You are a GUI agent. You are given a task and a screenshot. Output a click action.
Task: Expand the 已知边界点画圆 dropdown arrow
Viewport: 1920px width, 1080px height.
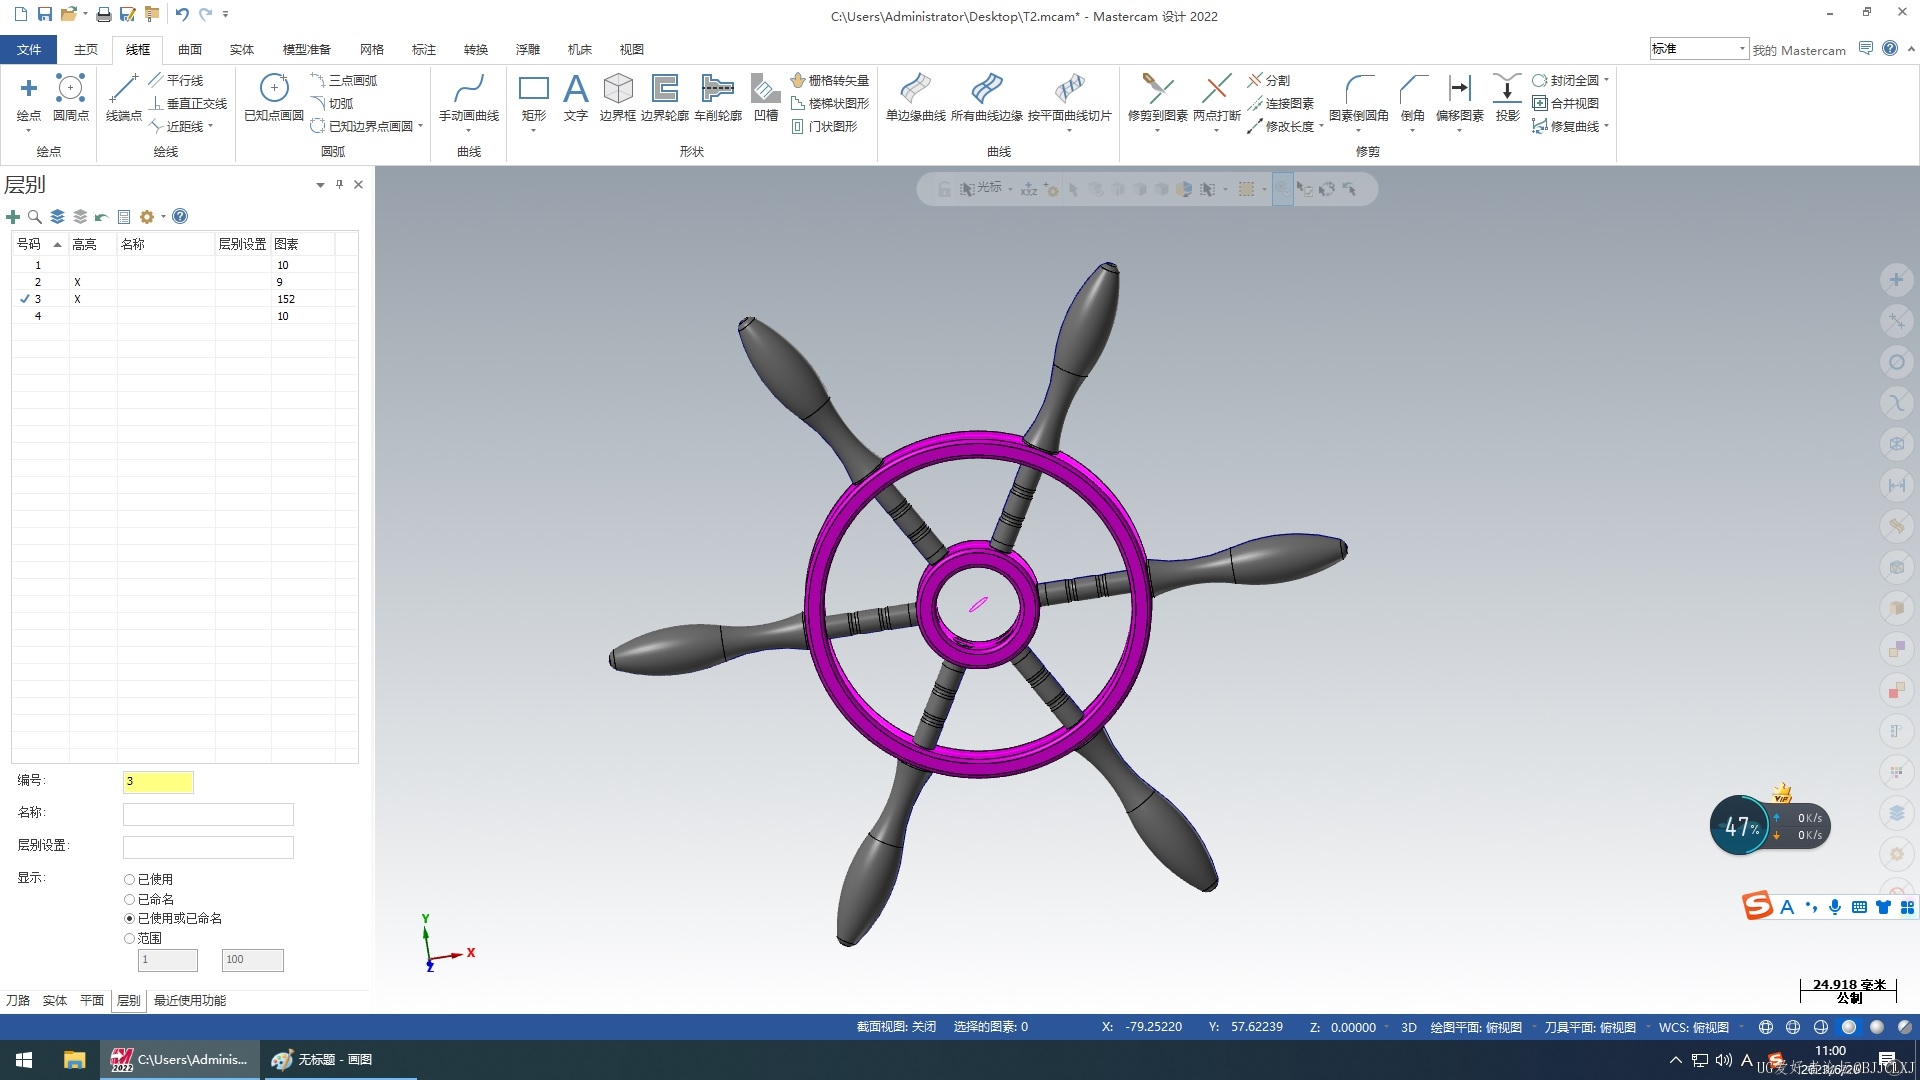click(x=421, y=127)
